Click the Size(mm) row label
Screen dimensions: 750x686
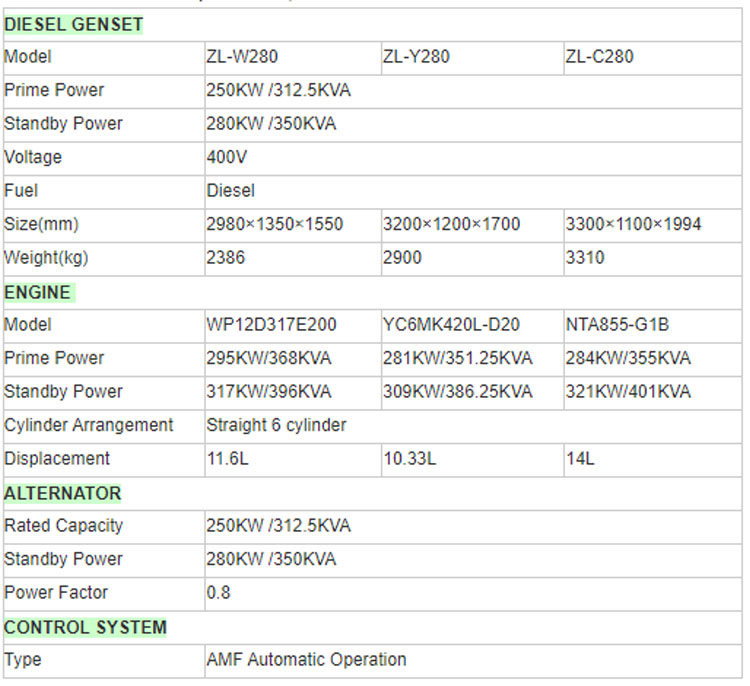pyautogui.click(x=41, y=224)
